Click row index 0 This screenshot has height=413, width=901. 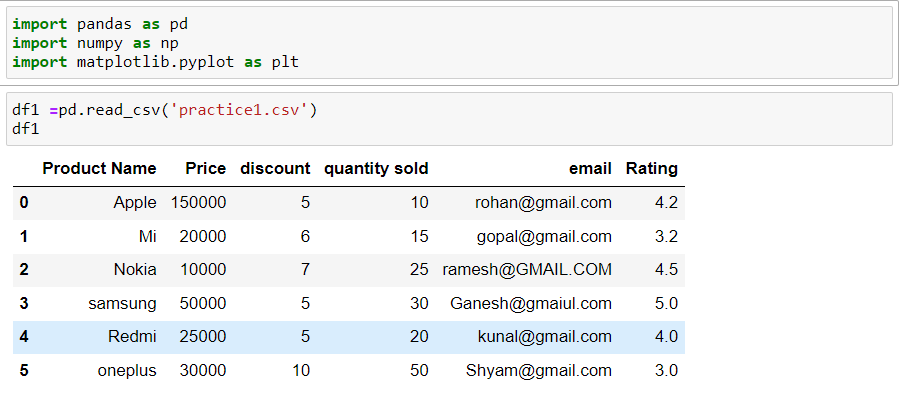point(24,203)
